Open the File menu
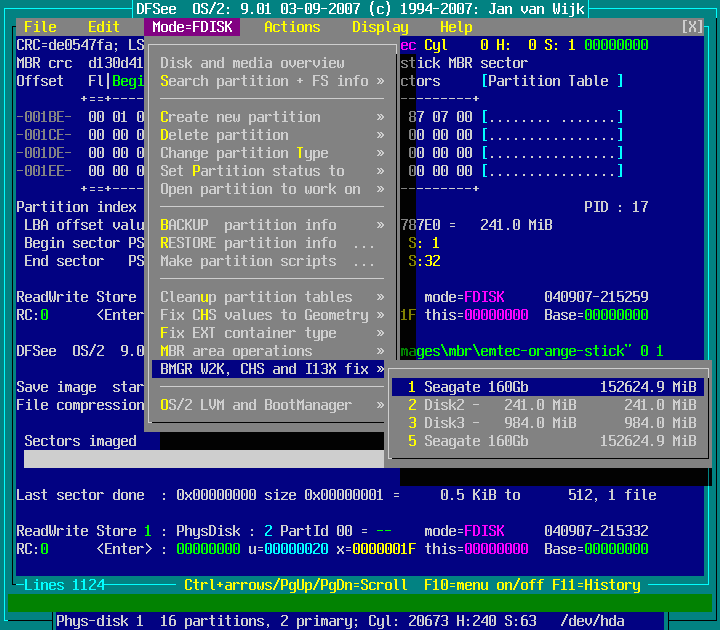Image resolution: width=720 pixels, height=630 pixels. pos(40,27)
